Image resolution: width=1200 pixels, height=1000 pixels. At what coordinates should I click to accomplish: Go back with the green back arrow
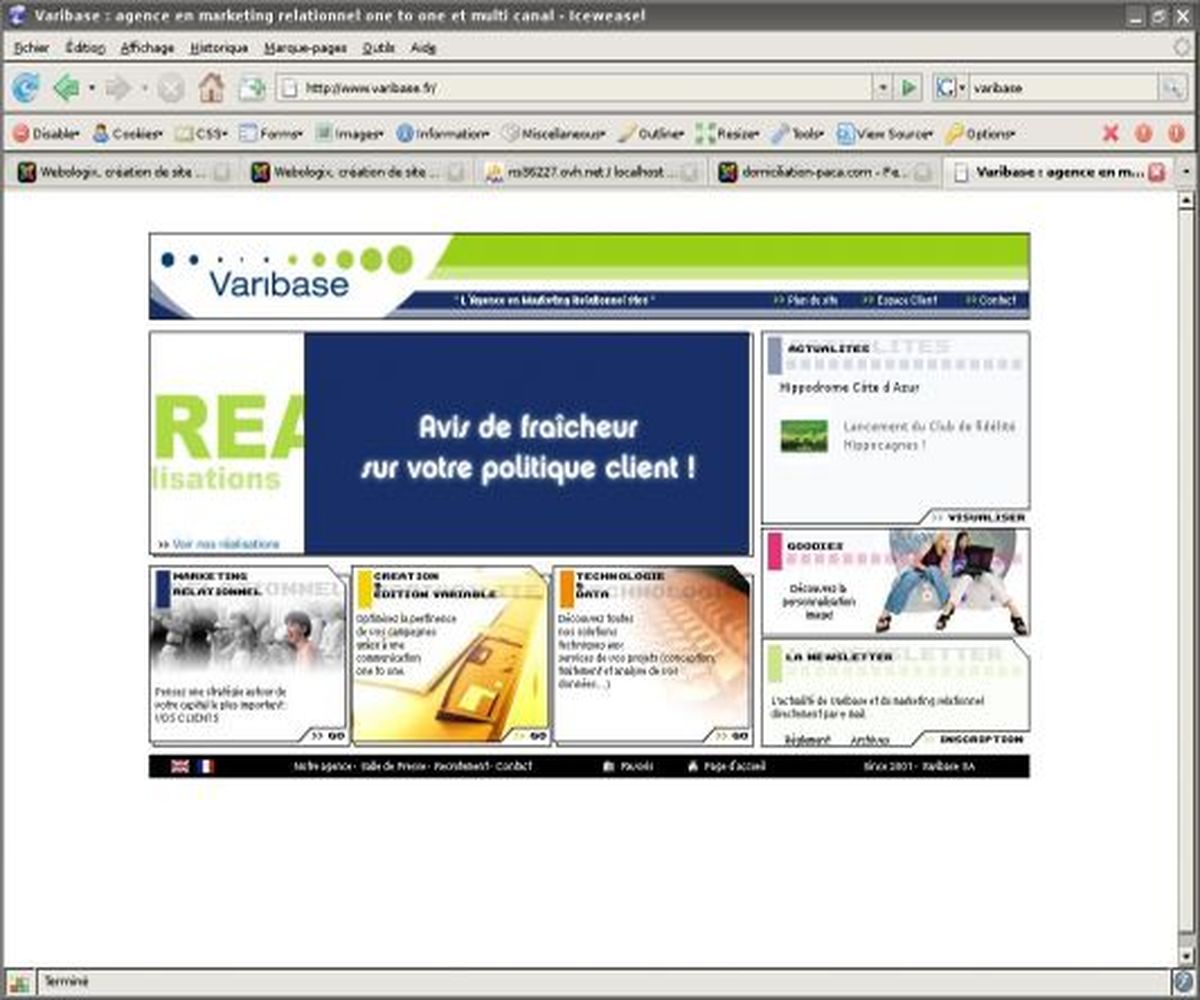coord(66,88)
